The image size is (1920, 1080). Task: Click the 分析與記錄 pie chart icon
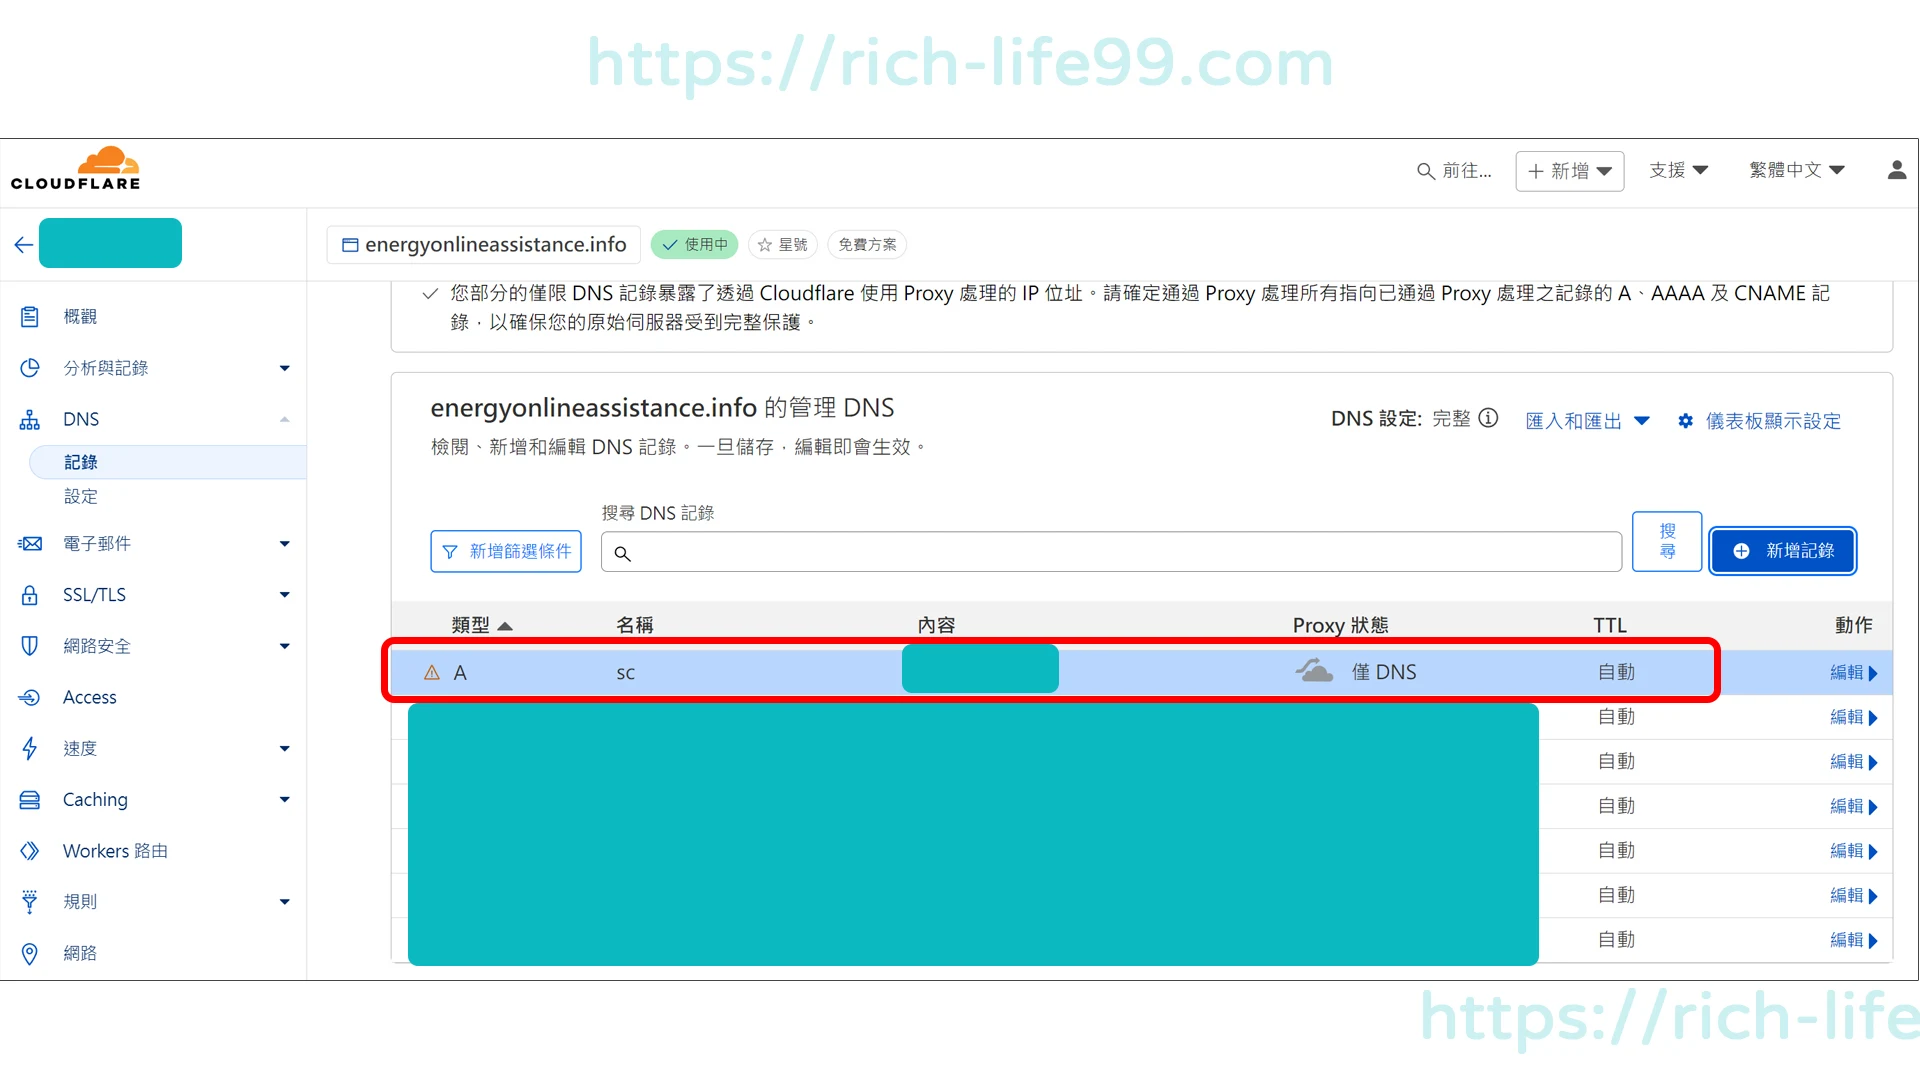pos(30,368)
